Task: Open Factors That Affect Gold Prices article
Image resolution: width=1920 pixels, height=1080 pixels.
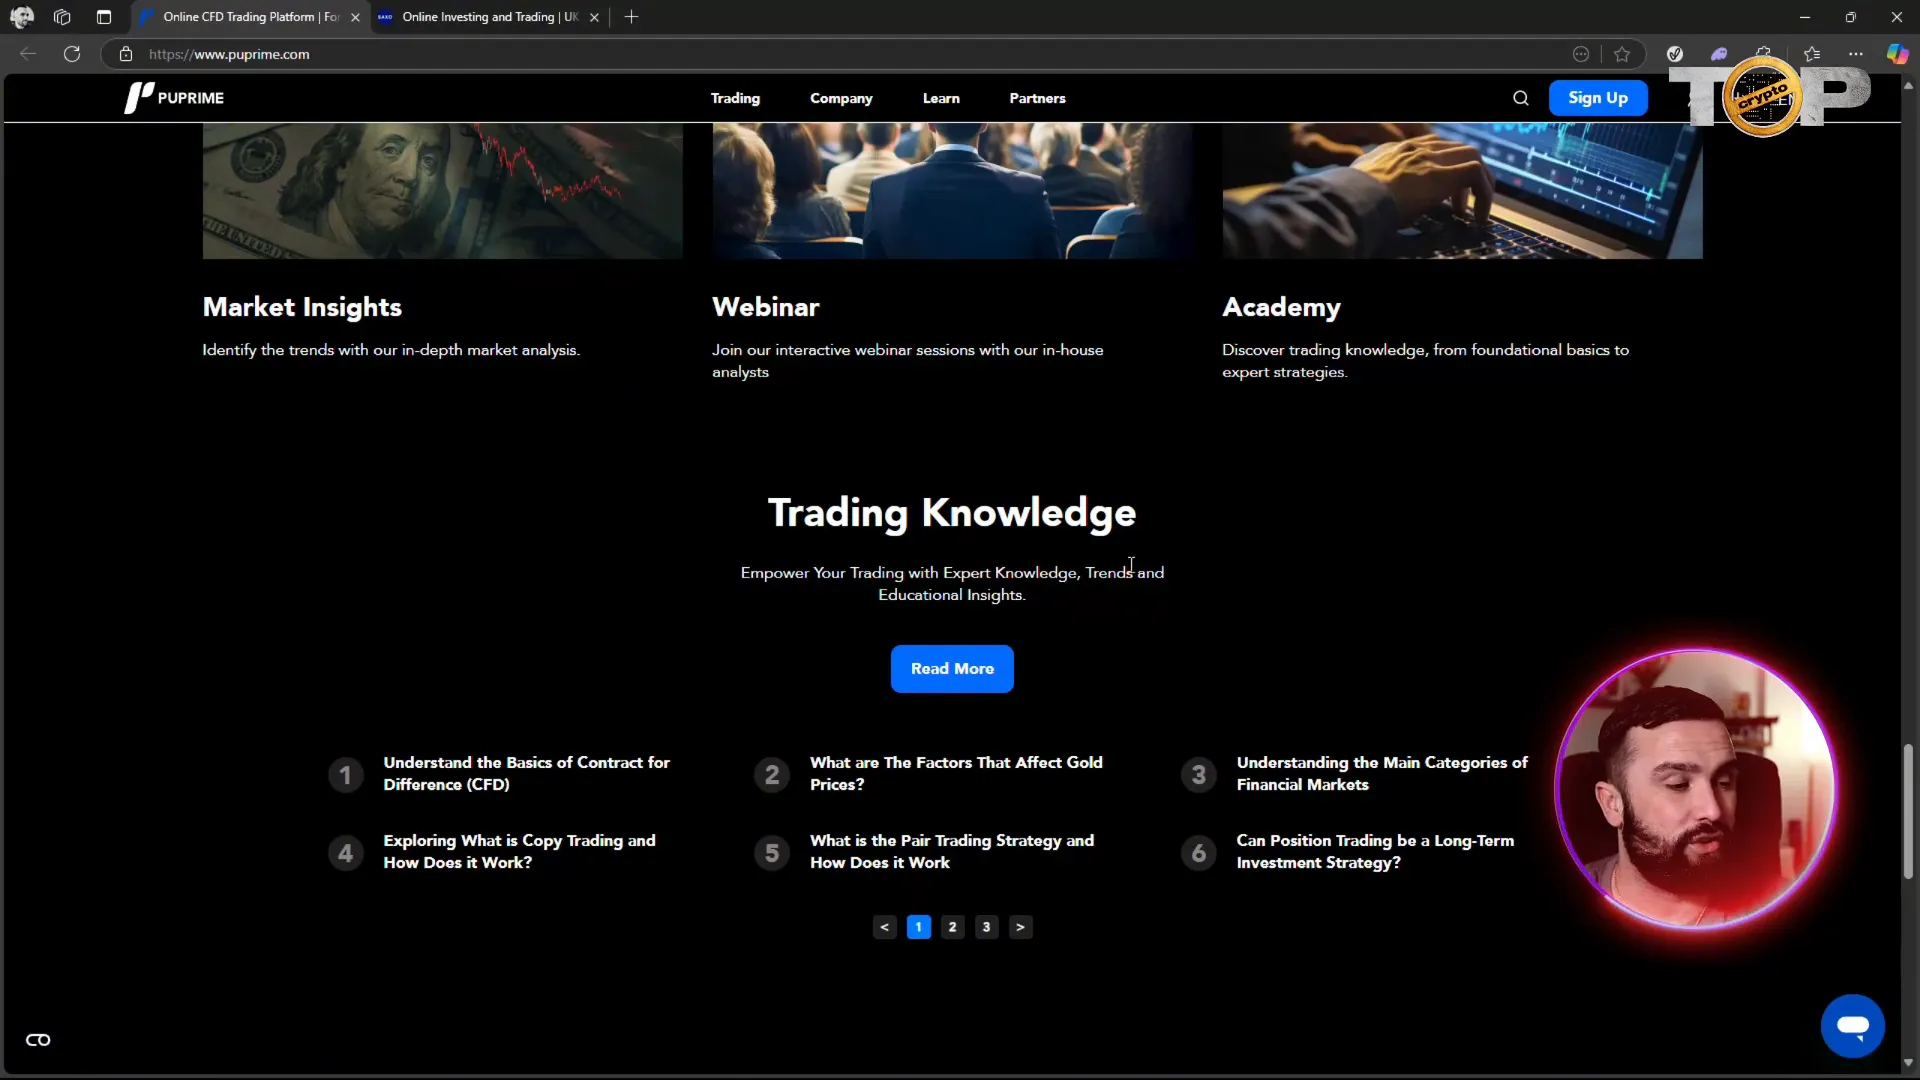Action: tap(956, 773)
